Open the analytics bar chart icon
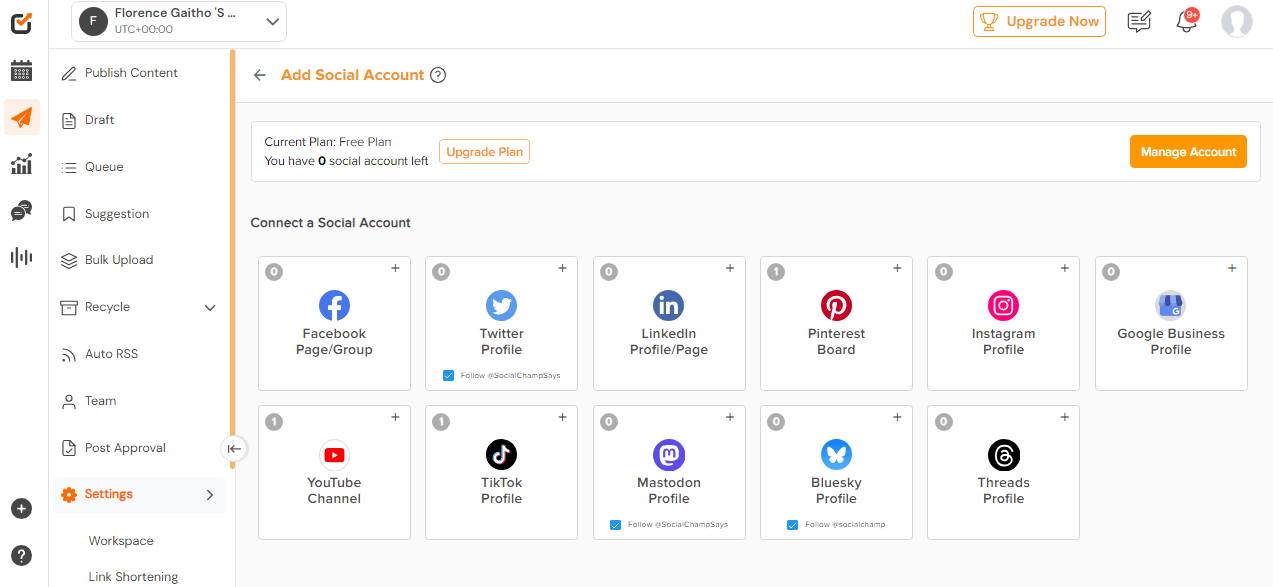Image resolution: width=1273 pixels, height=587 pixels. [x=21, y=164]
